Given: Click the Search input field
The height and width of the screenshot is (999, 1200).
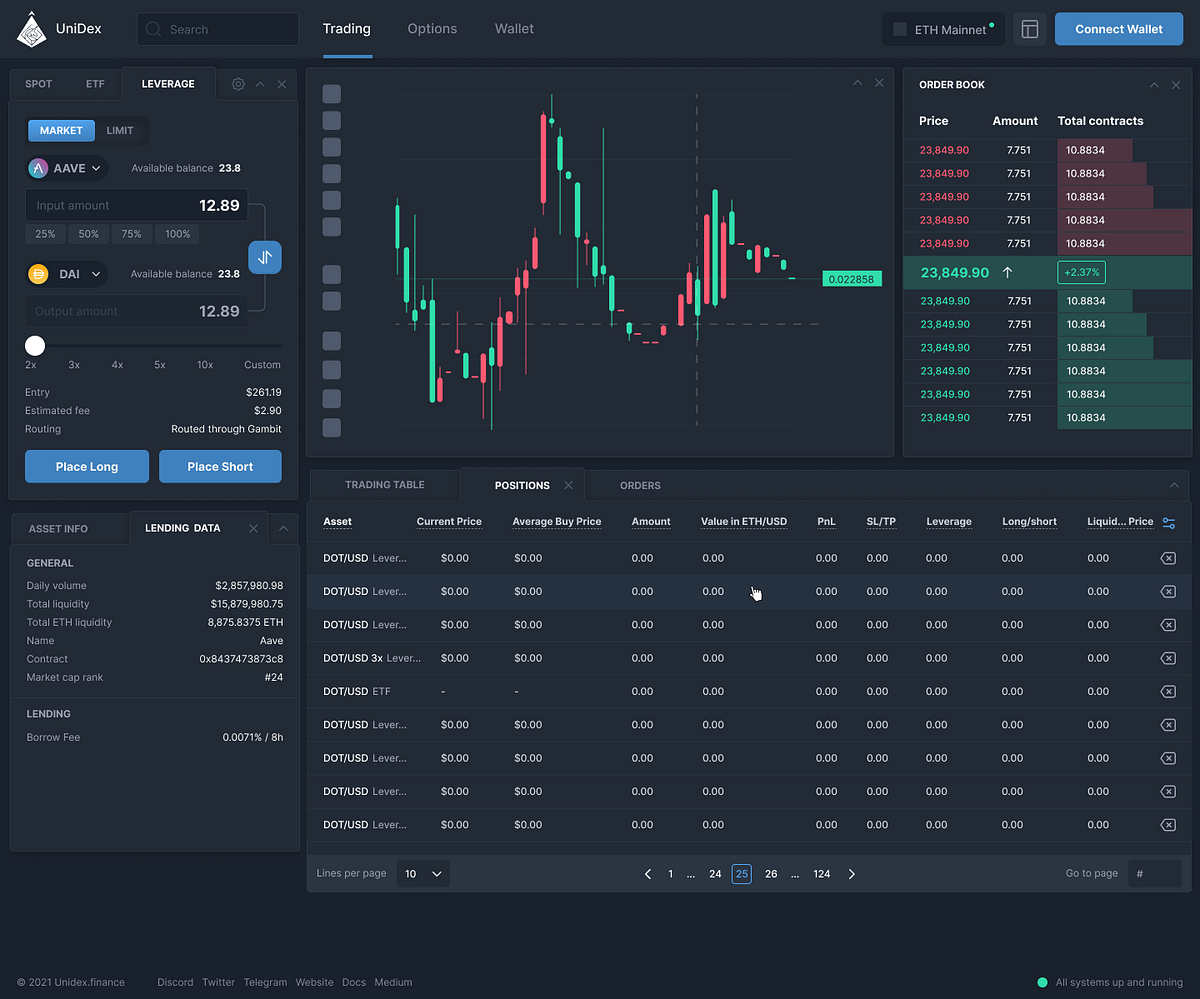Looking at the screenshot, I should (x=218, y=29).
